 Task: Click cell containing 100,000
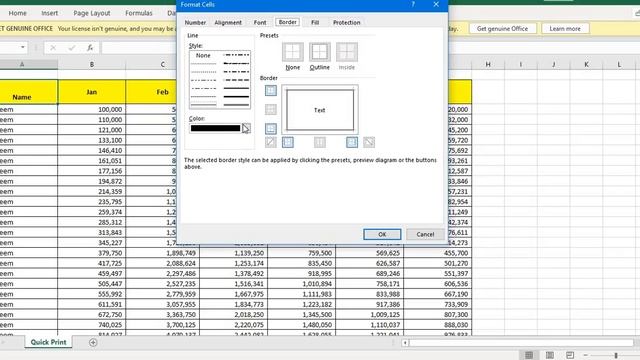click(92, 109)
